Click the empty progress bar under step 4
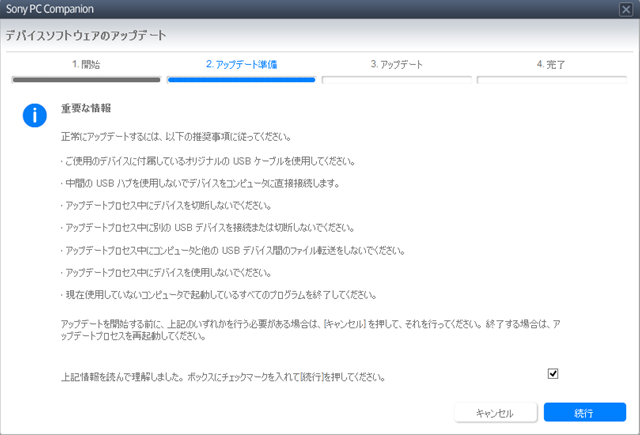 (x=551, y=80)
